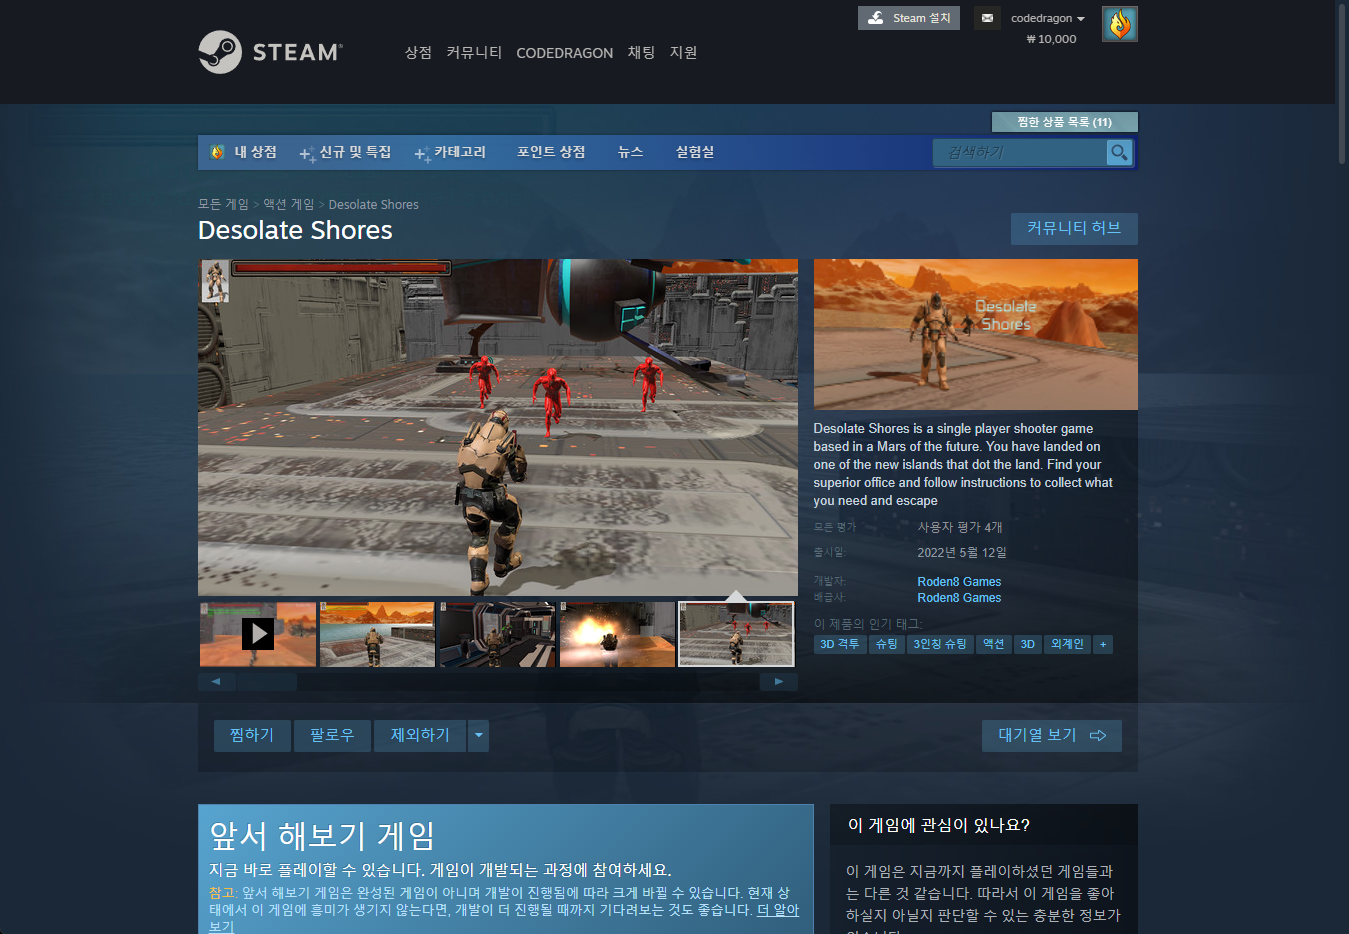Click the thumbnail strip scrollbar handle

tap(267, 682)
